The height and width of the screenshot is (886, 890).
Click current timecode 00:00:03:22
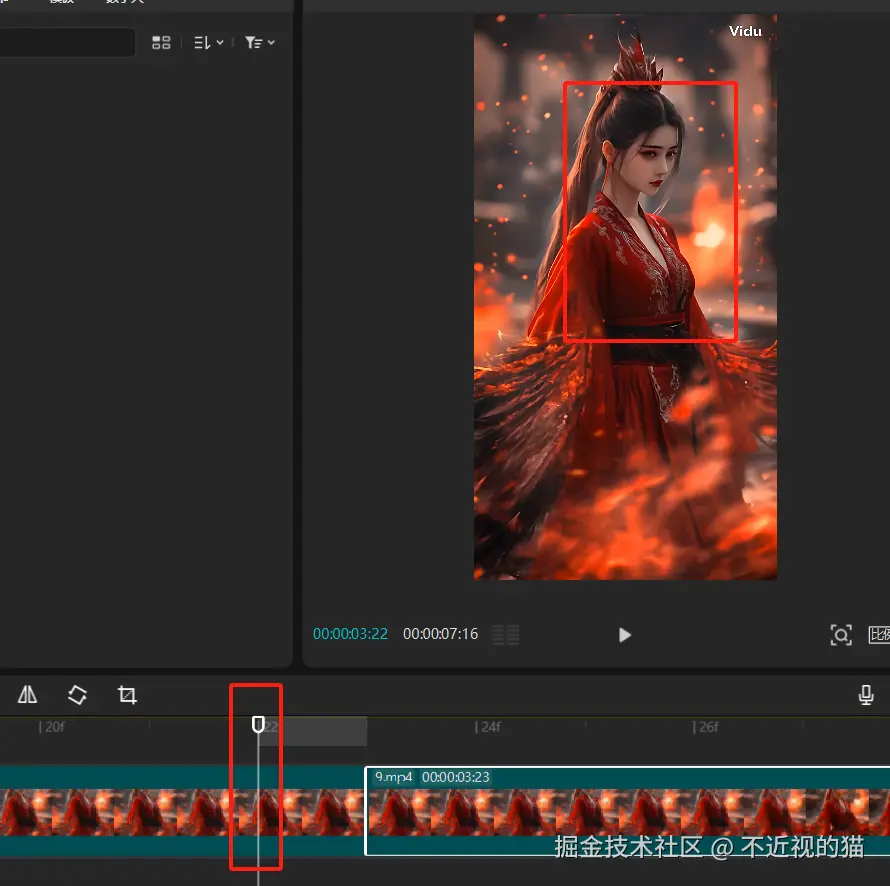350,634
